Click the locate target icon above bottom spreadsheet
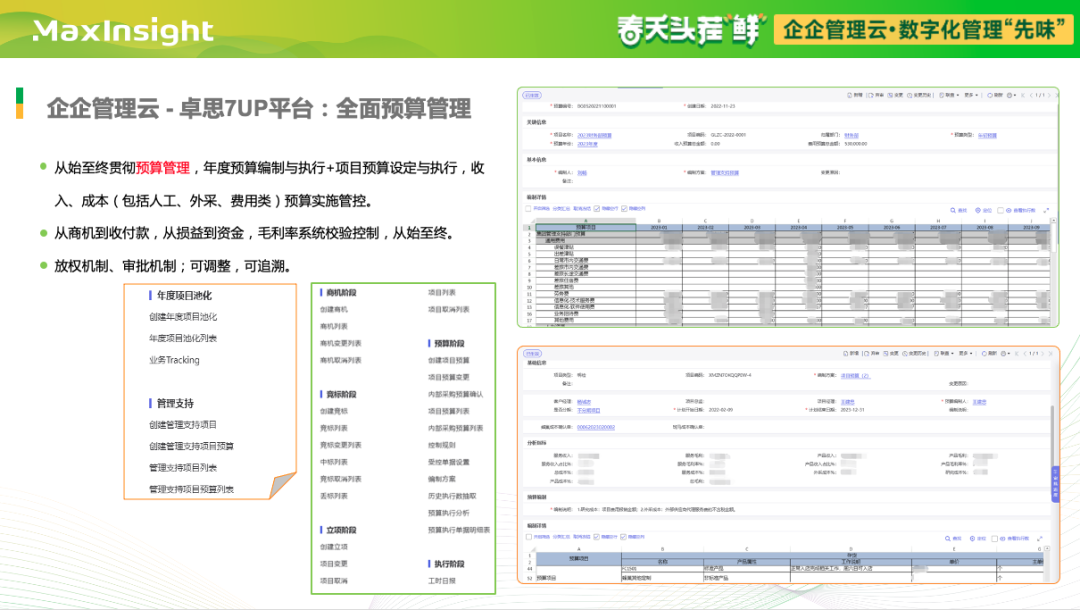Viewport: 1080px width, 610px height. click(x=973, y=538)
